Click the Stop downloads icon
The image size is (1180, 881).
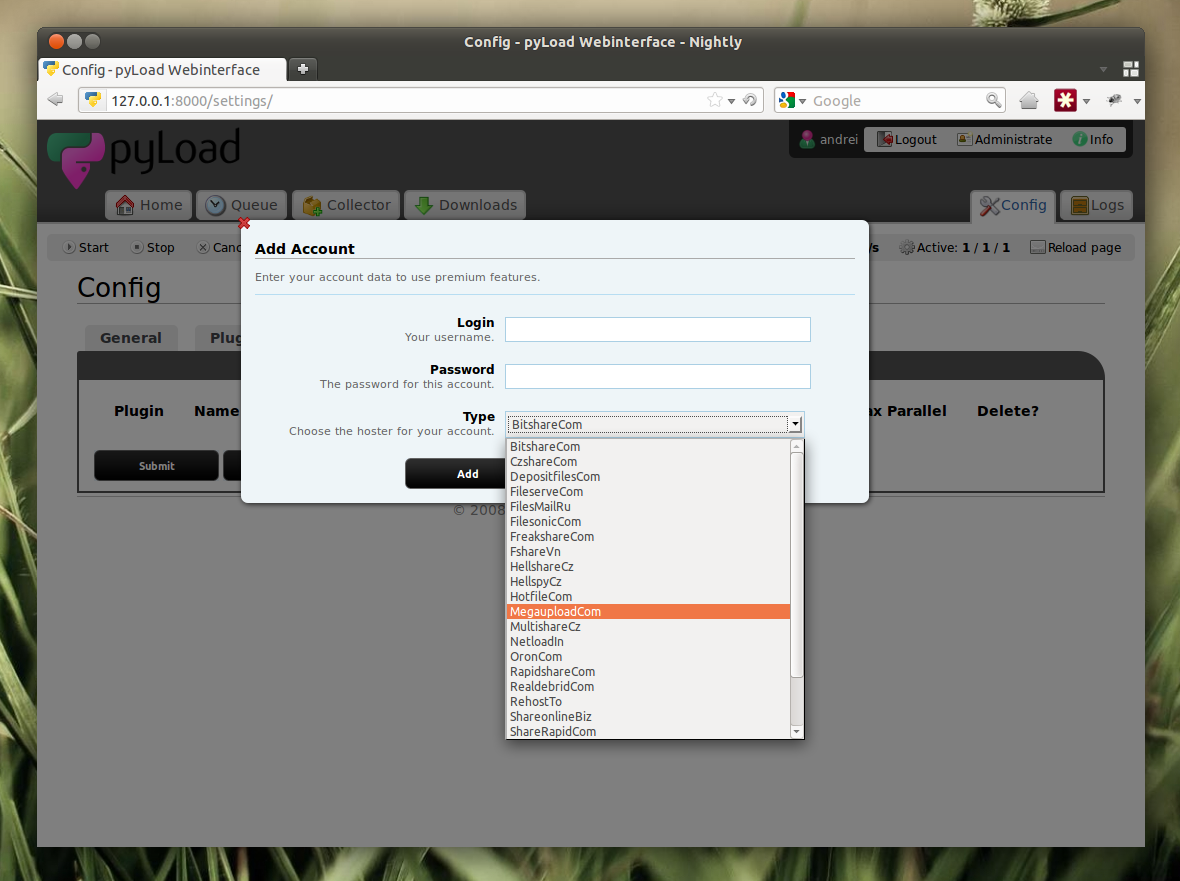pos(136,247)
